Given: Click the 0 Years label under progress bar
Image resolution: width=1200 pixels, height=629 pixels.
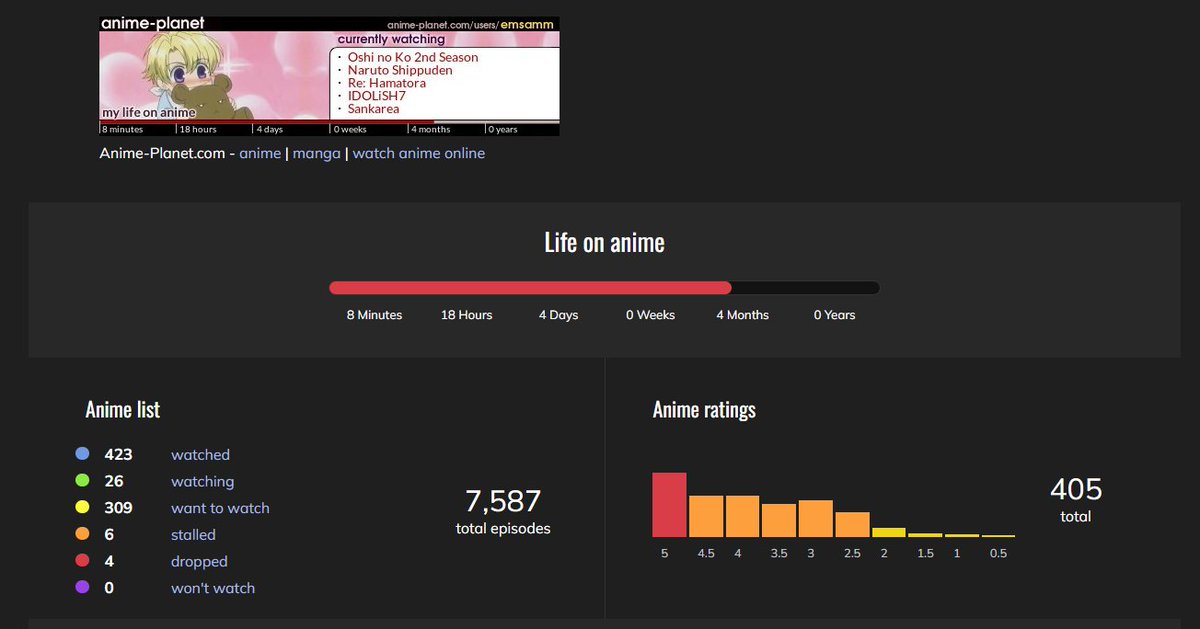Looking at the screenshot, I should (834, 315).
